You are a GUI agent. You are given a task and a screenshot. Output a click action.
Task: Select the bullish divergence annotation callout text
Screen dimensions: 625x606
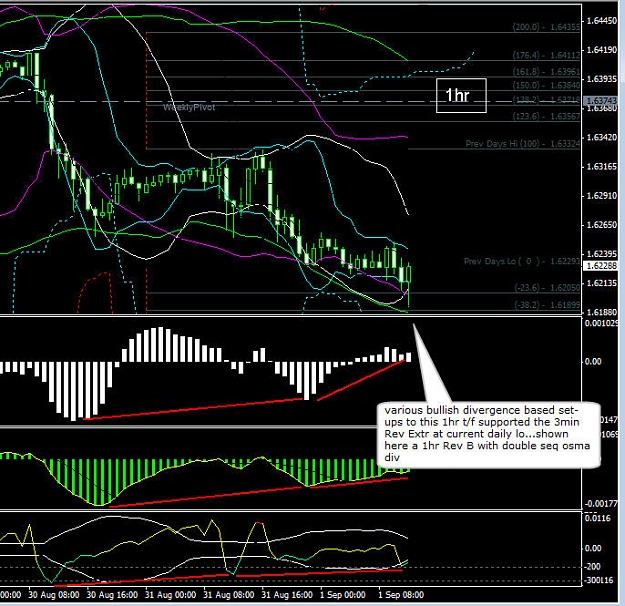[x=487, y=434]
